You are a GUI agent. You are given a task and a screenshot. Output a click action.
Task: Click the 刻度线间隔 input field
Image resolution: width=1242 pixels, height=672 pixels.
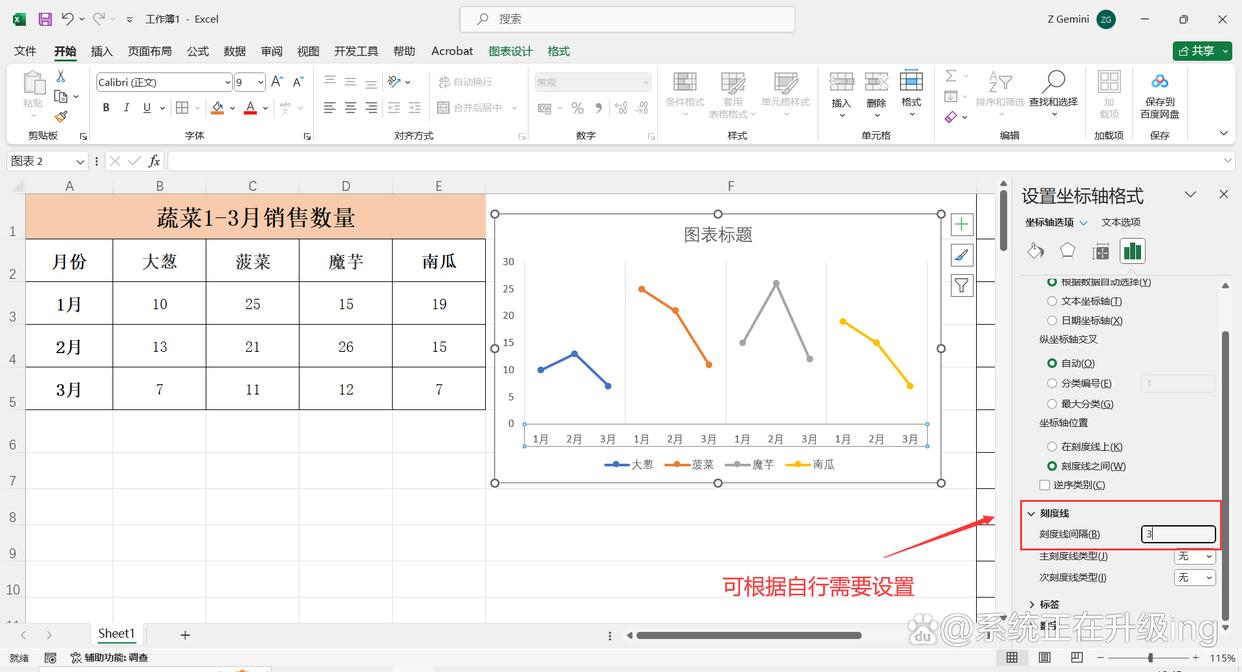coord(1179,535)
